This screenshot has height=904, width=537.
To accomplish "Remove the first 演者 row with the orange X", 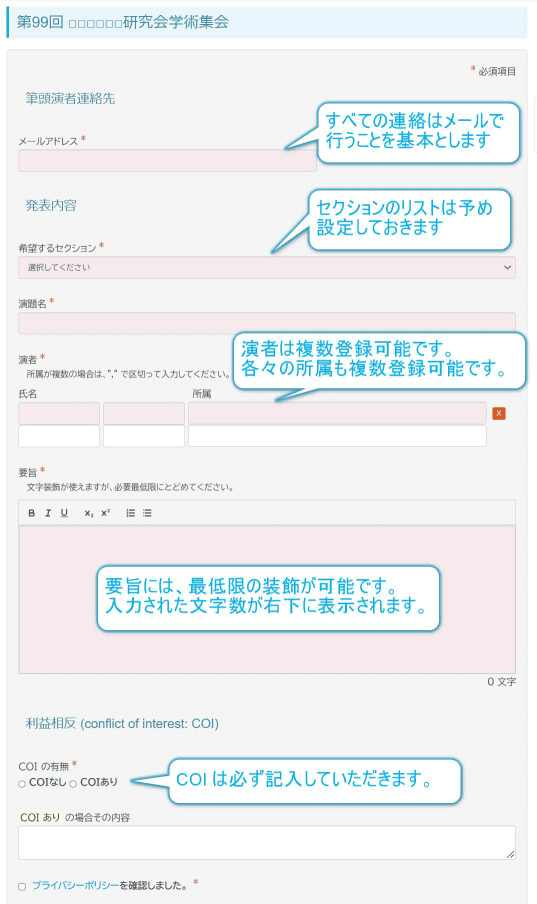I will click(x=499, y=413).
